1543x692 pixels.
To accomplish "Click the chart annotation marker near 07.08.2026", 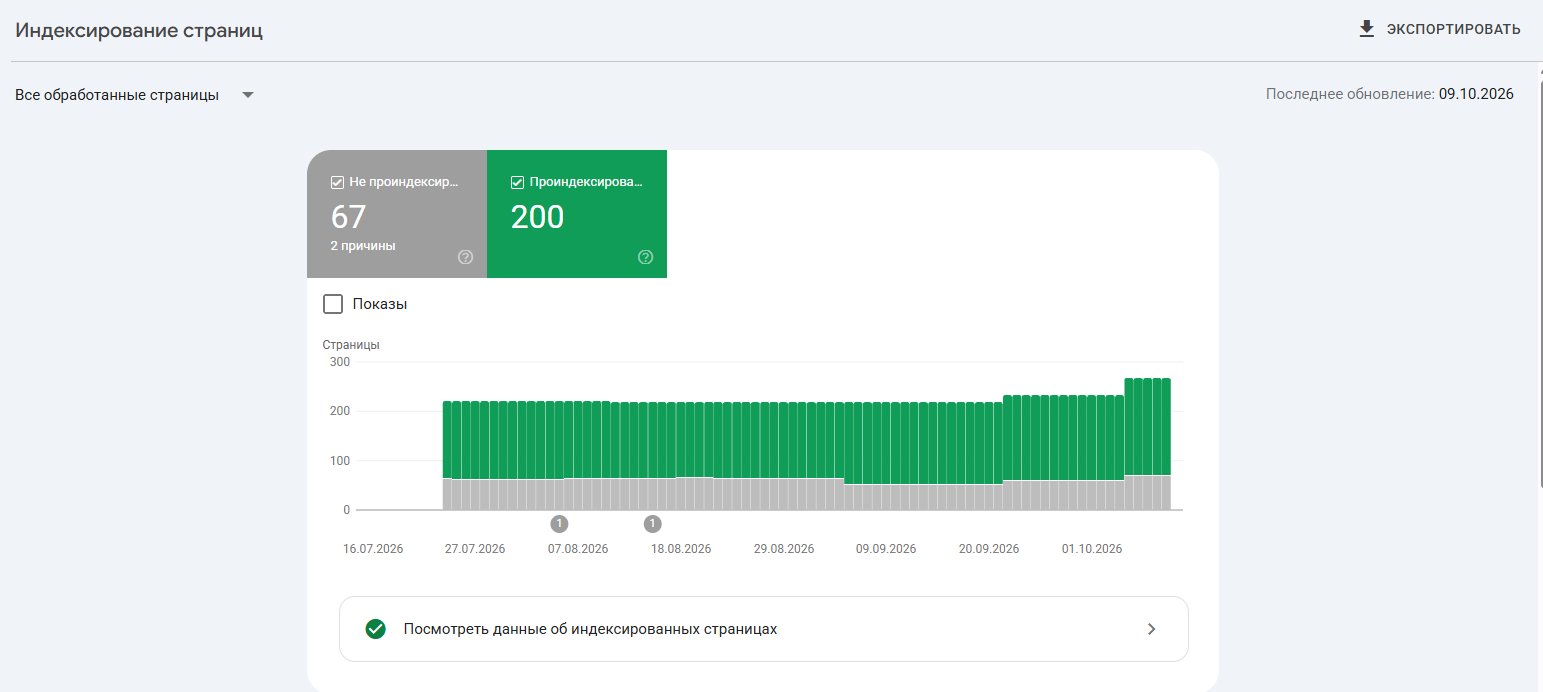I will coord(559,523).
